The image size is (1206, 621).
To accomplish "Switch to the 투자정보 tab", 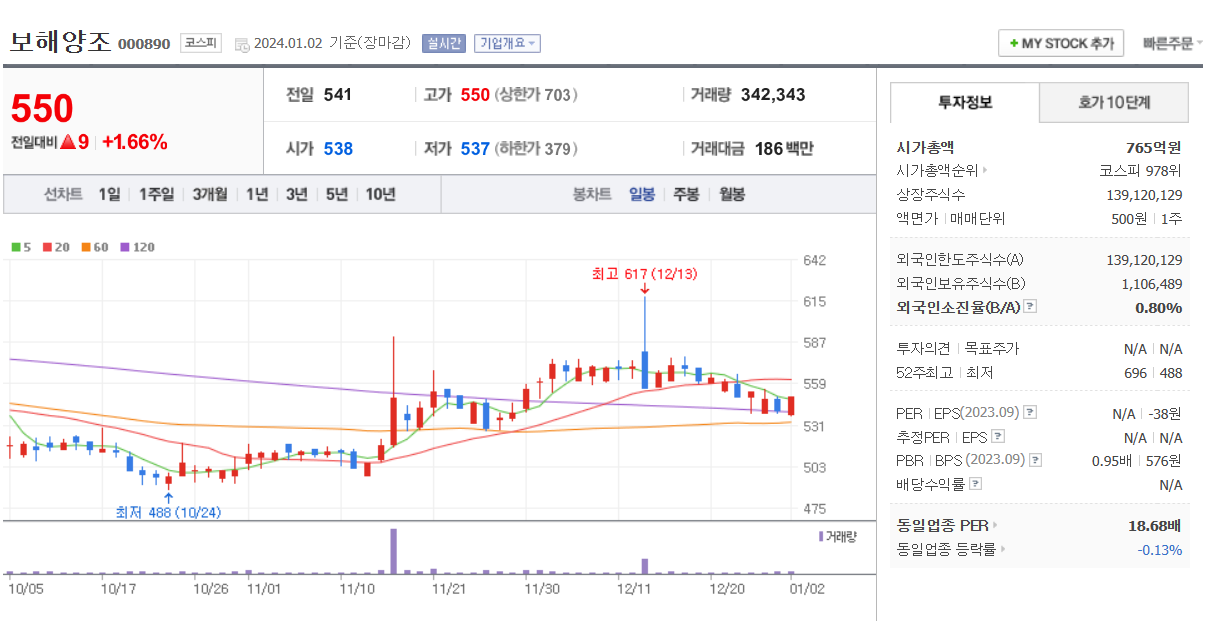I will pos(965,102).
